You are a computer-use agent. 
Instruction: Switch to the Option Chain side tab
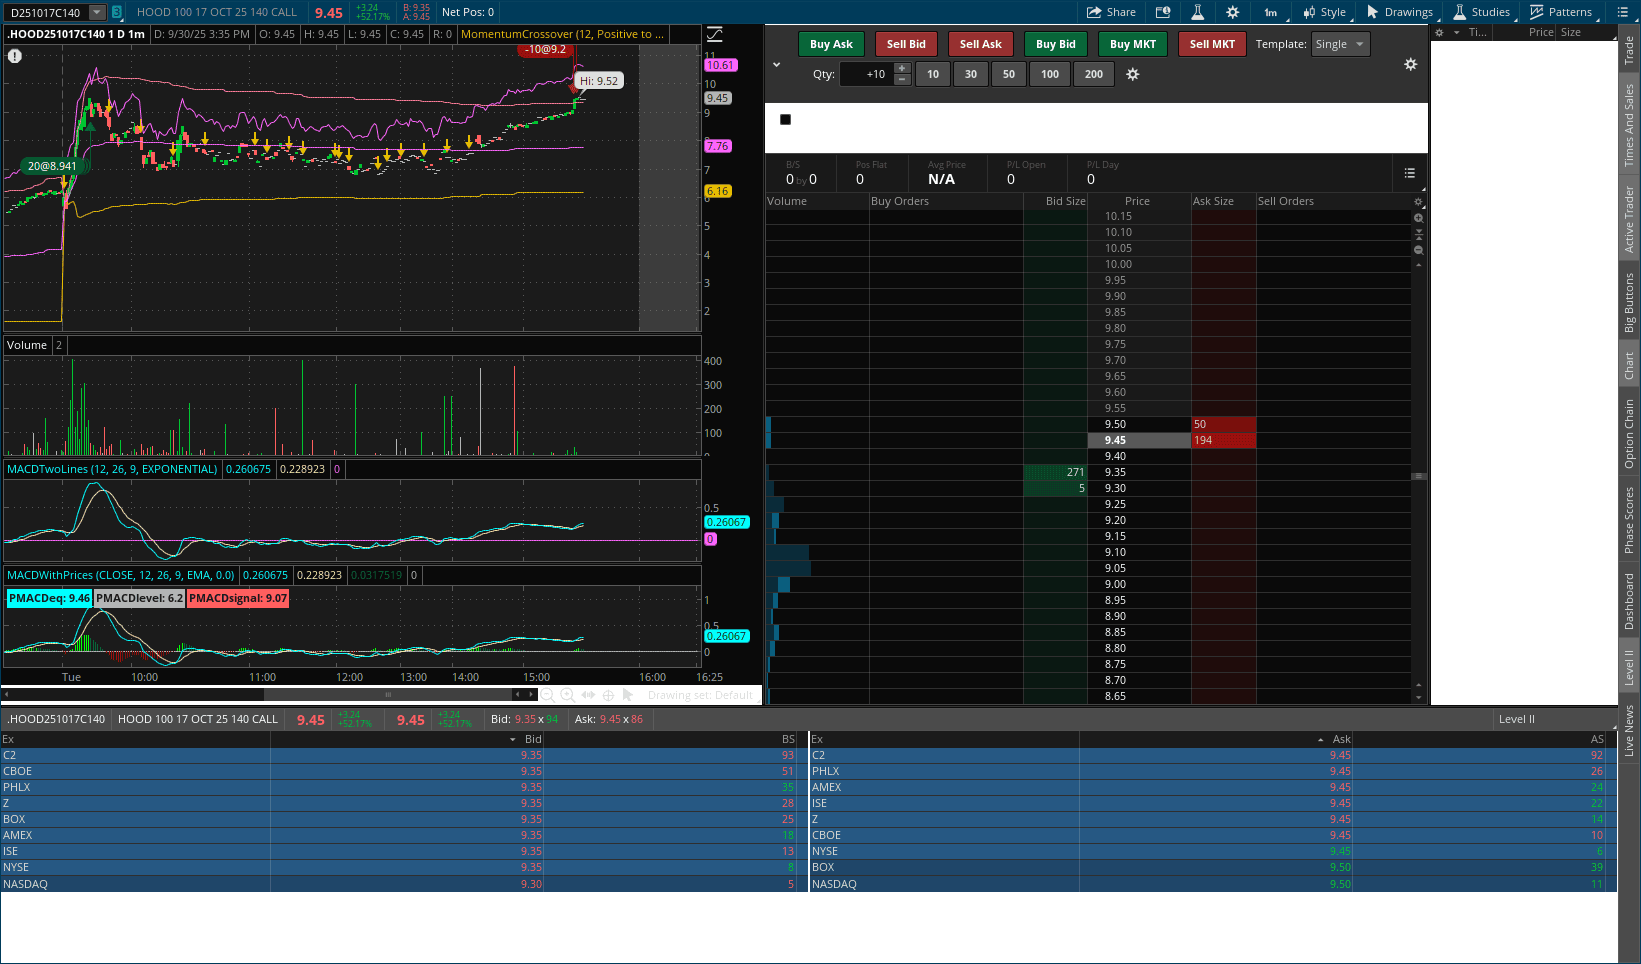pyautogui.click(x=1629, y=434)
